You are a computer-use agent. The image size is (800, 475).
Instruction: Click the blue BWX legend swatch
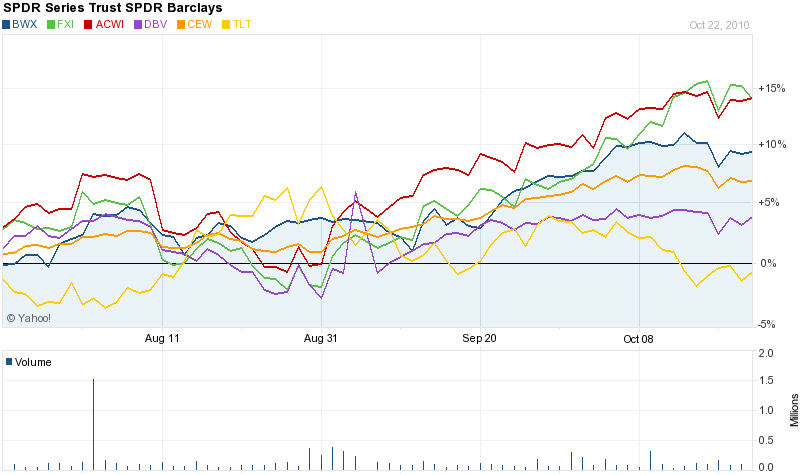coord(6,24)
